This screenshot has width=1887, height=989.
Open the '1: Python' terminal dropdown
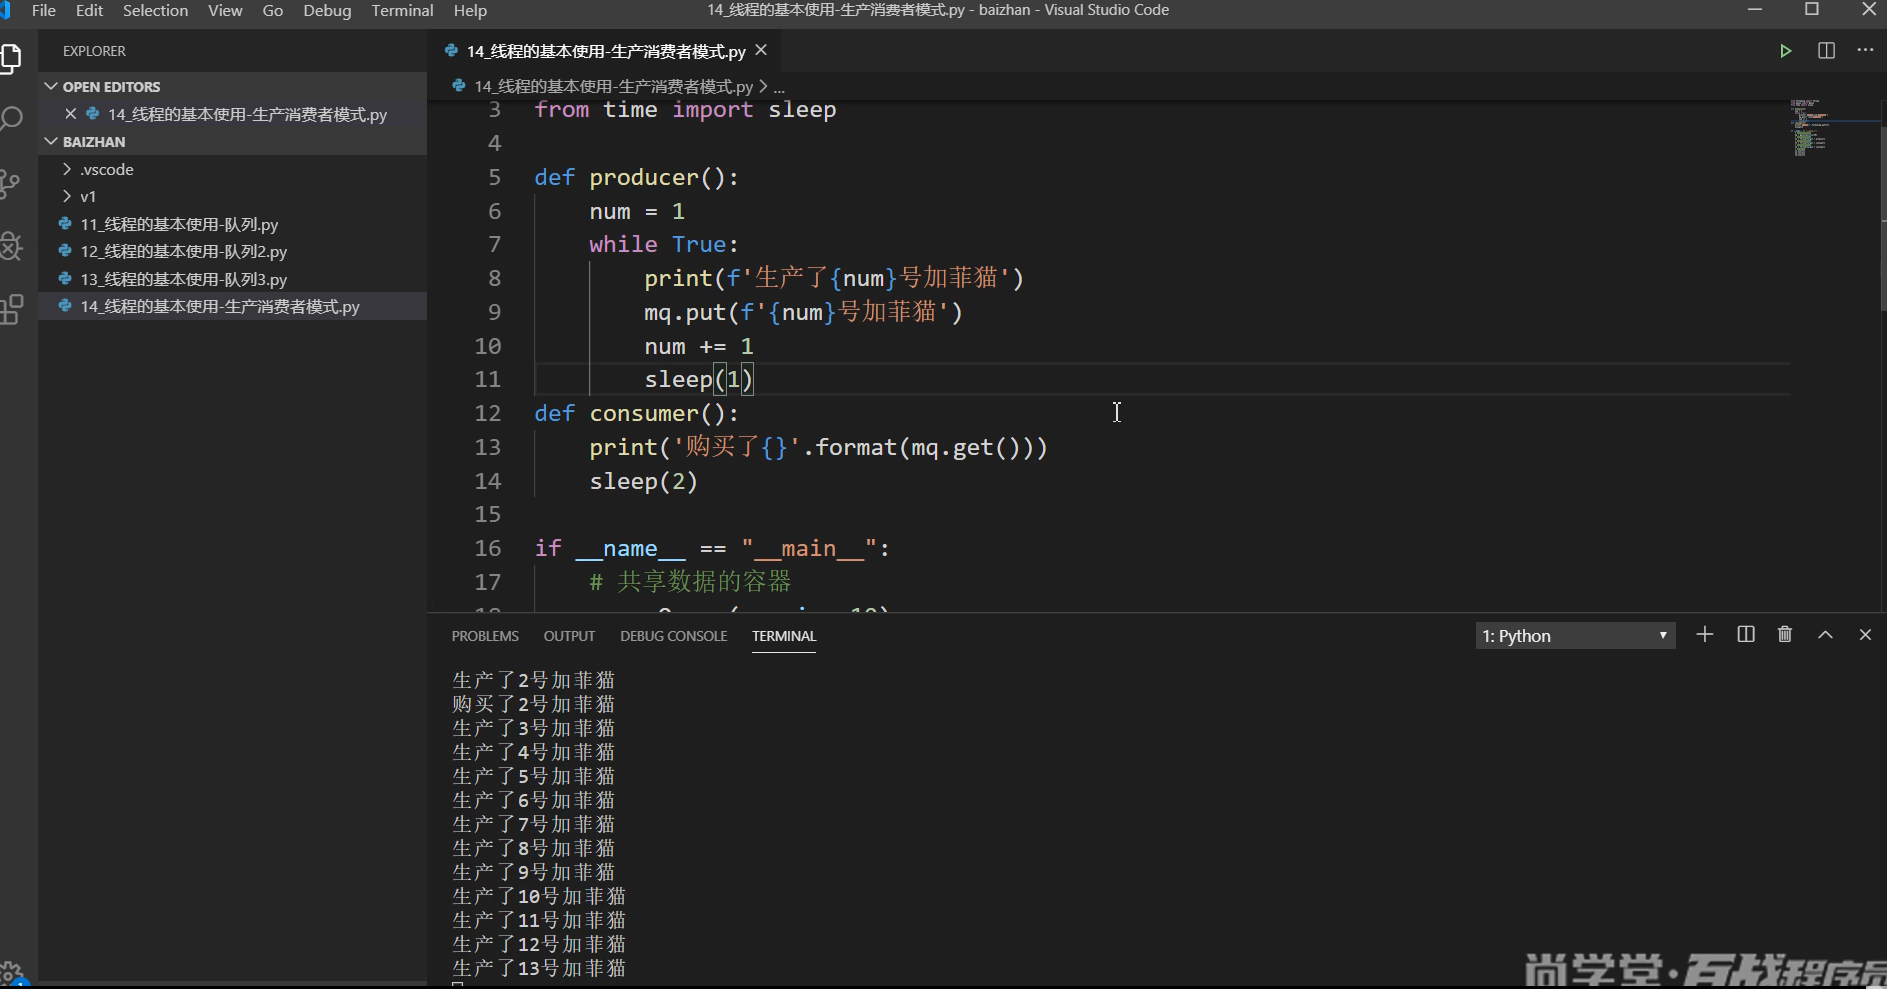tap(1575, 636)
